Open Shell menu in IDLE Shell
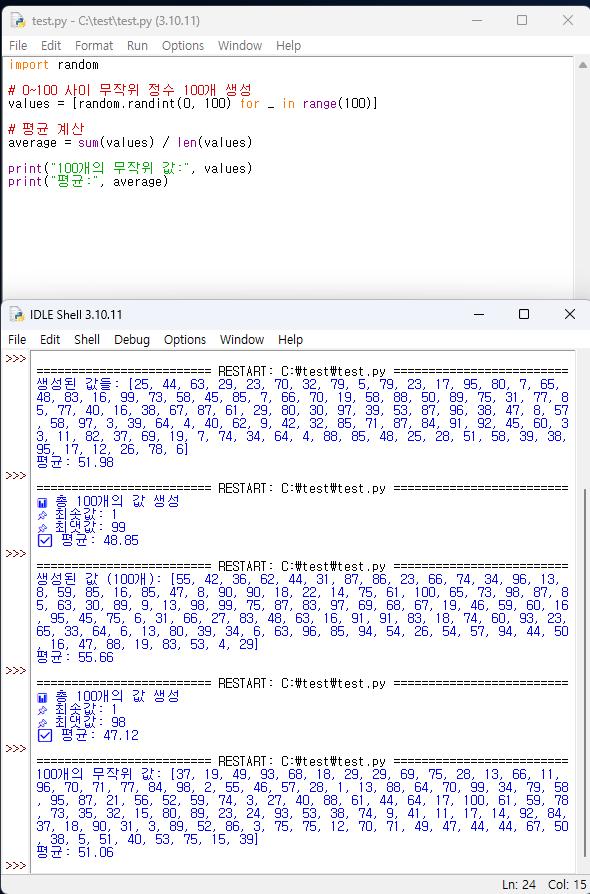590x894 pixels. point(87,340)
